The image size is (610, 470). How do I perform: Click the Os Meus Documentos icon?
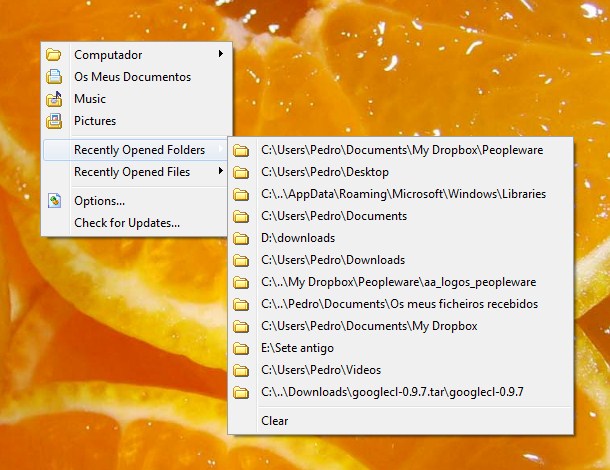(54, 77)
